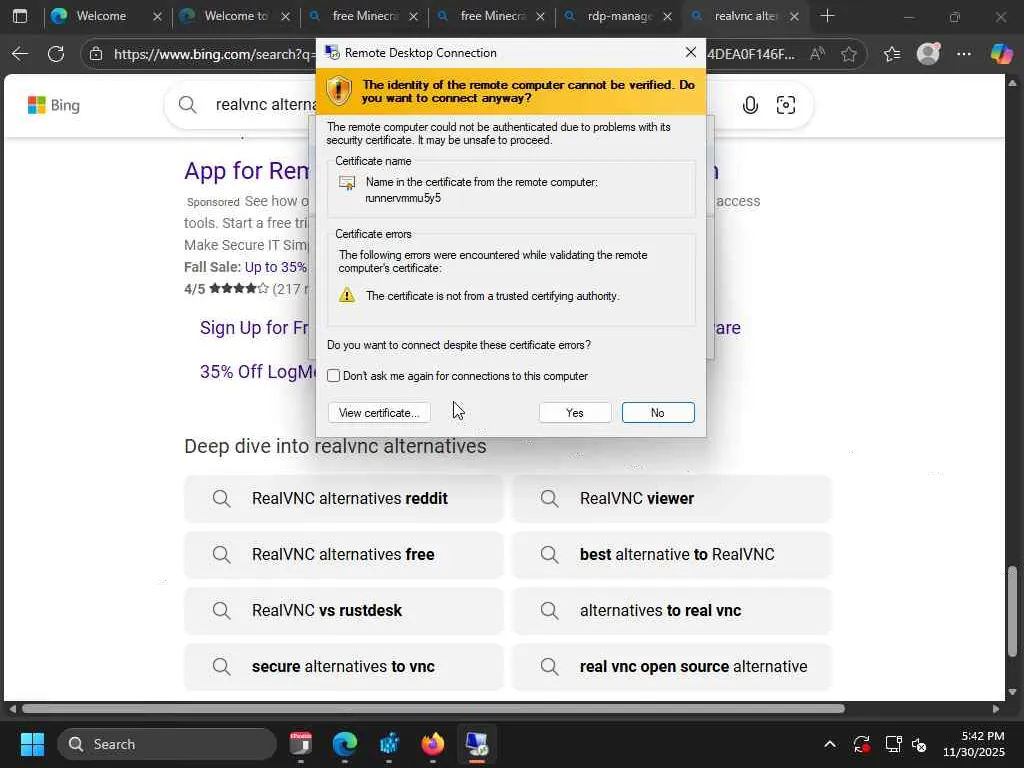Close the rdp-manager tab
The image size is (1024, 768).
[x=667, y=16]
